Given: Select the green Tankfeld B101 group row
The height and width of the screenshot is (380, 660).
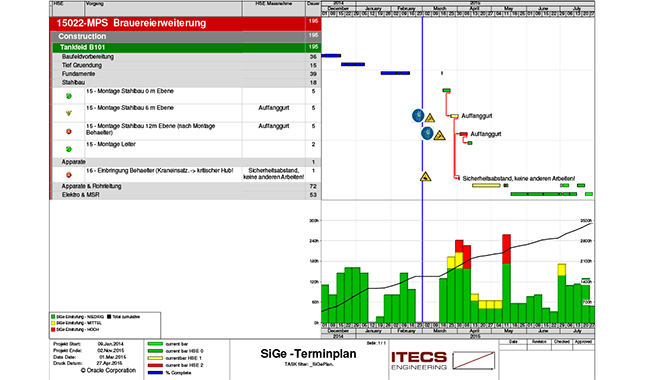Looking at the screenshot, I should [x=186, y=47].
